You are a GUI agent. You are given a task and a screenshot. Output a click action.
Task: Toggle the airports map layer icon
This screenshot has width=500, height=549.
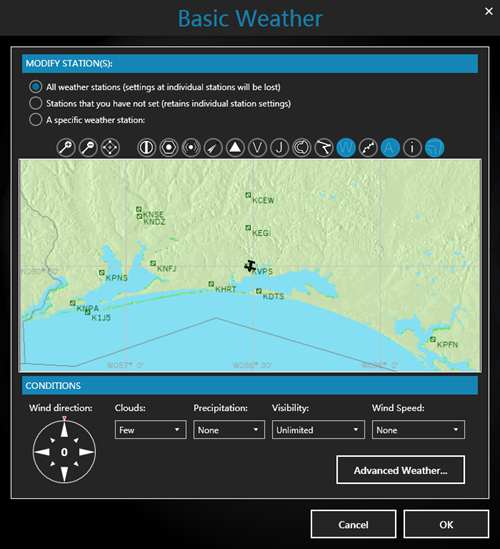click(146, 147)
